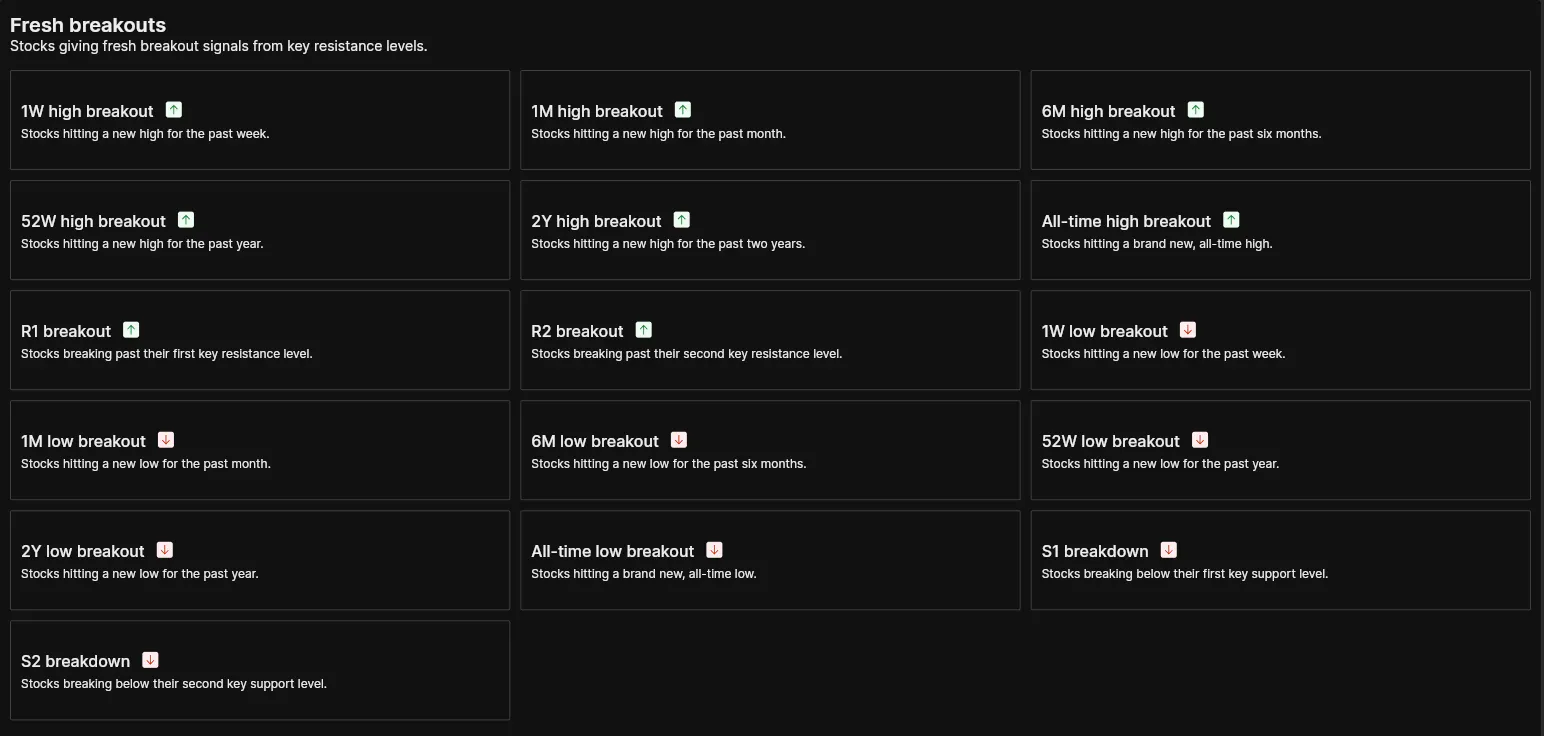Select the R2 breakout title
This screenshot has height=736, width=1544.
click(577, 331)
